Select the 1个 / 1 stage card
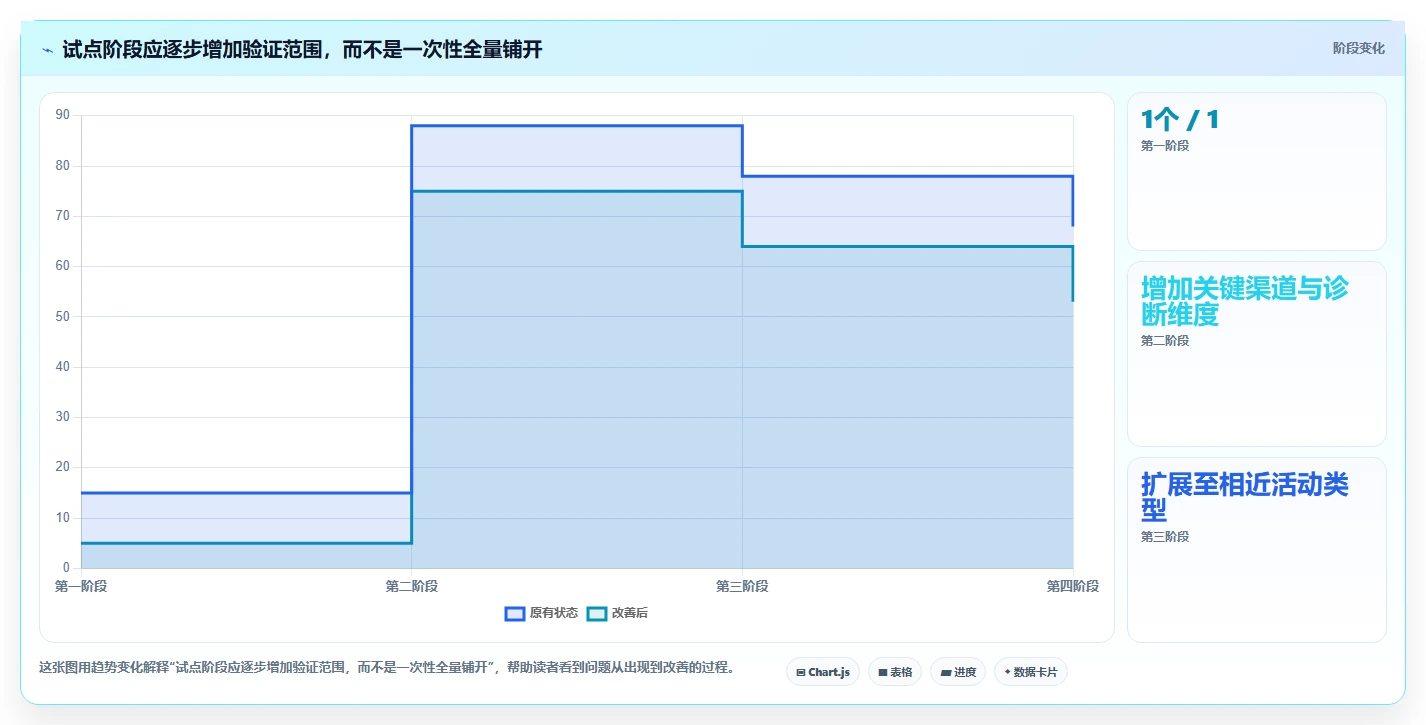 [x=1257, y=171]
